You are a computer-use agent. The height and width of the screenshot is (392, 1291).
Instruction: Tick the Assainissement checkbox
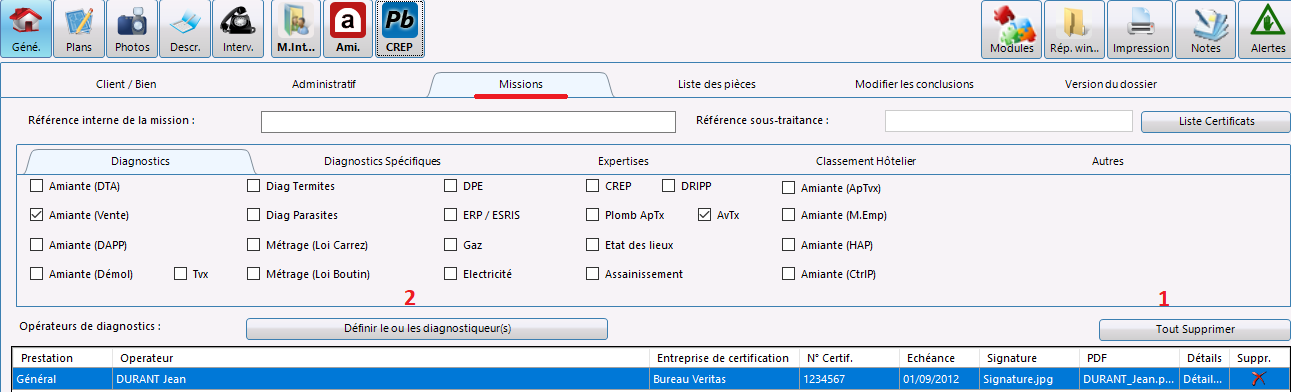pyautogui.click(x=594, y=273)
